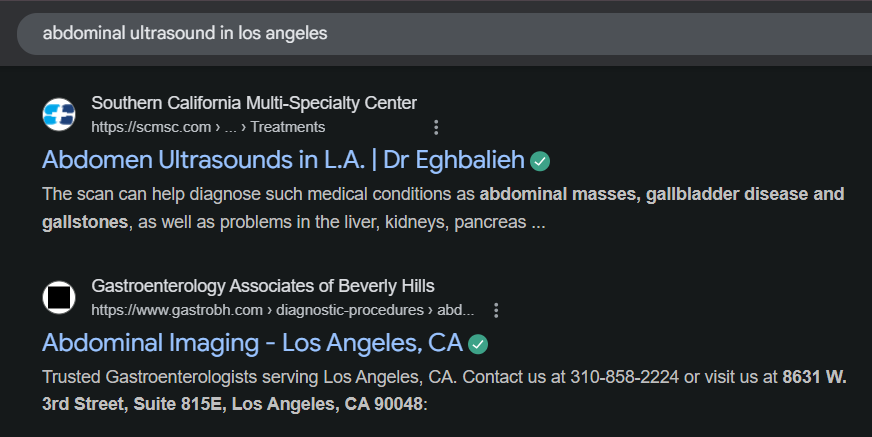Open Abdomen Ultrasounds in L.A. result link
This screenshot has width=872, height=437.
(283, 160)
